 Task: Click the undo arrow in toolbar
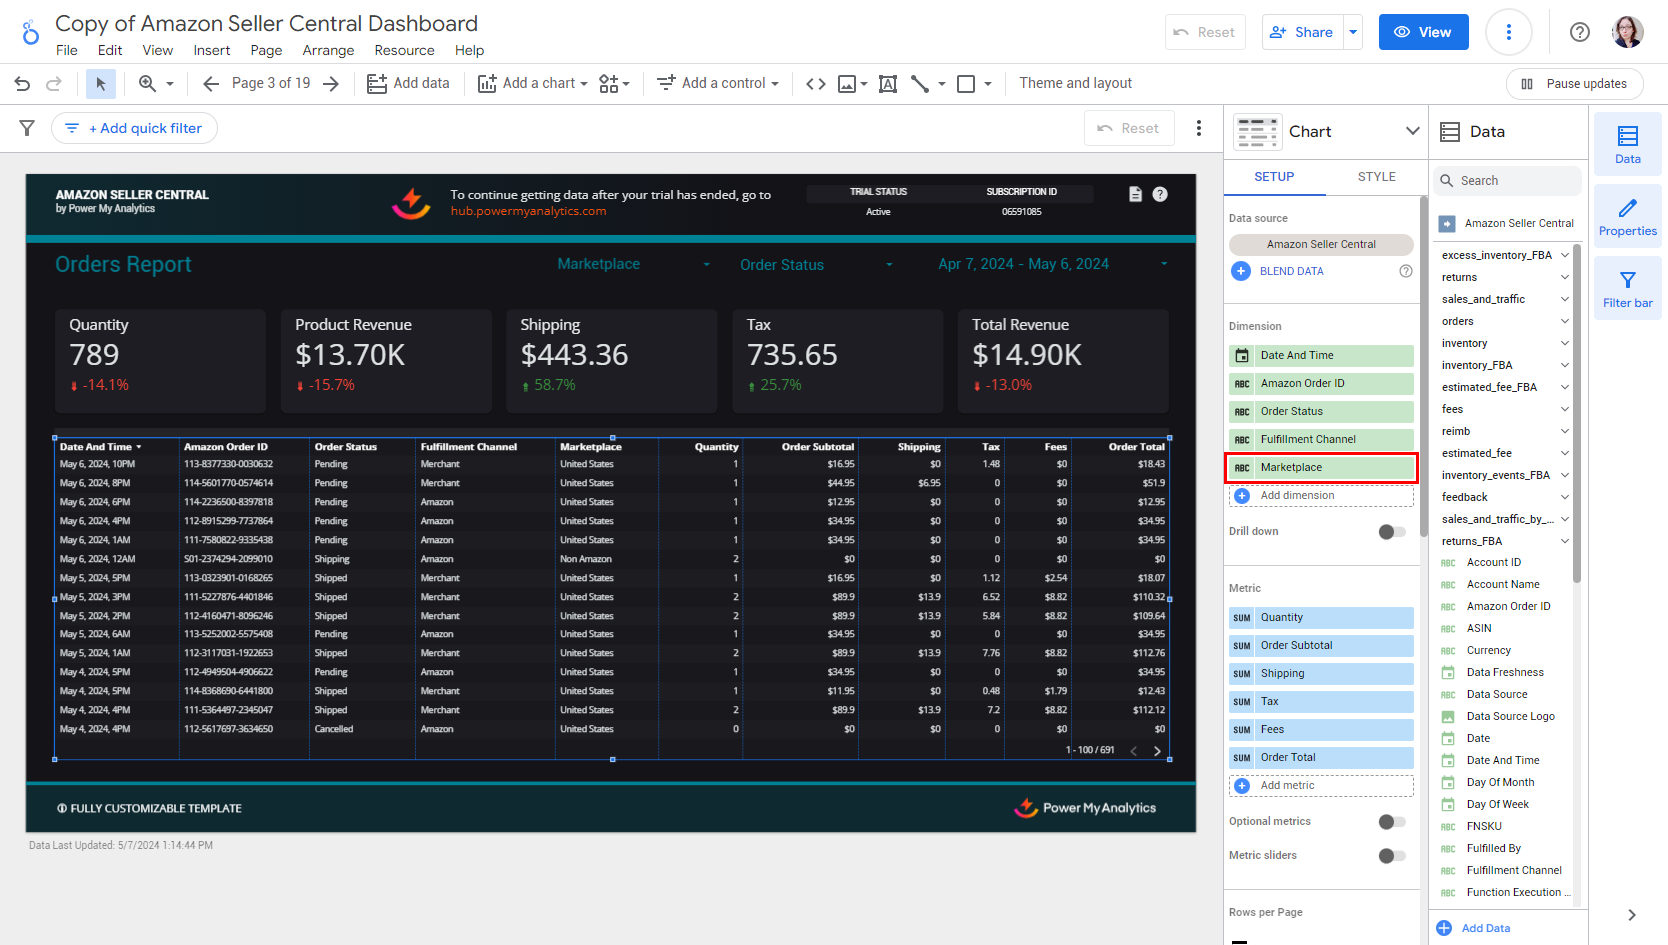point(22,84)
